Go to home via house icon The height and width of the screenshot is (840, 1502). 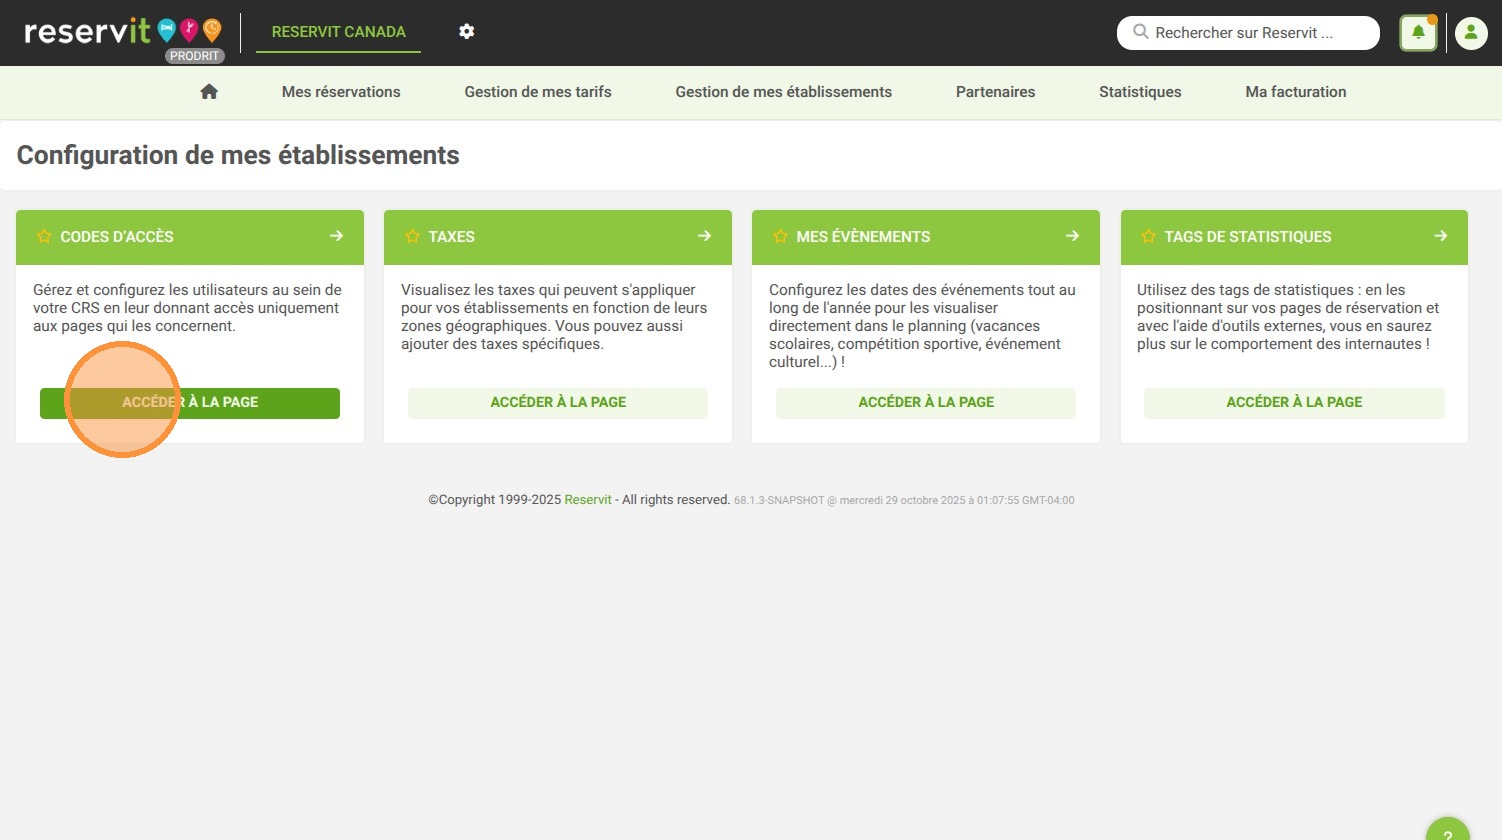pyautogui.click(x=209, y=92)
